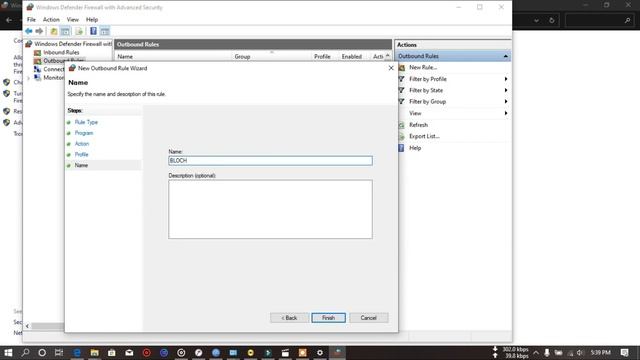Image resolution: width=640 pixels, height=360 pixels.
Task: Open the Program wizard step
Action: [84, 133]
